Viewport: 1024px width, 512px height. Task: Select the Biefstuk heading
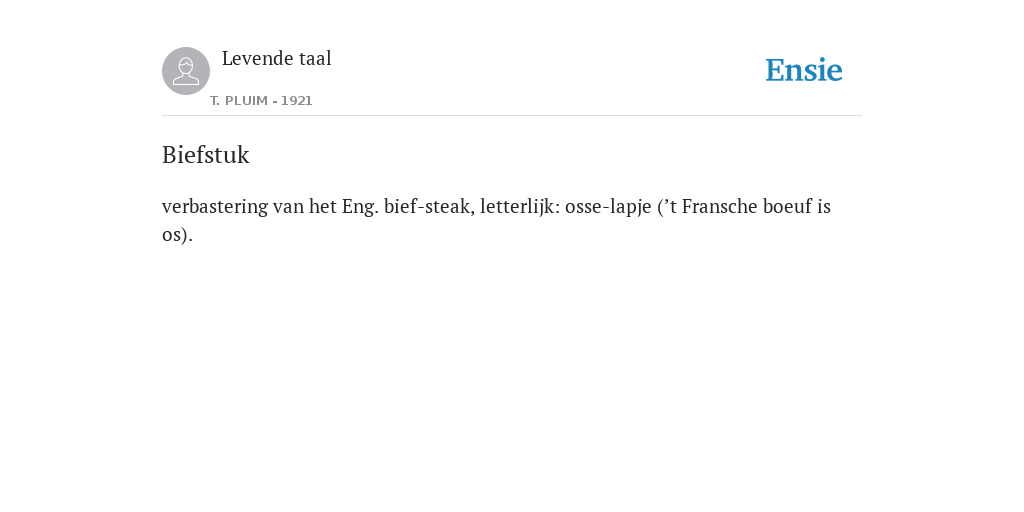tap(206, 155)
